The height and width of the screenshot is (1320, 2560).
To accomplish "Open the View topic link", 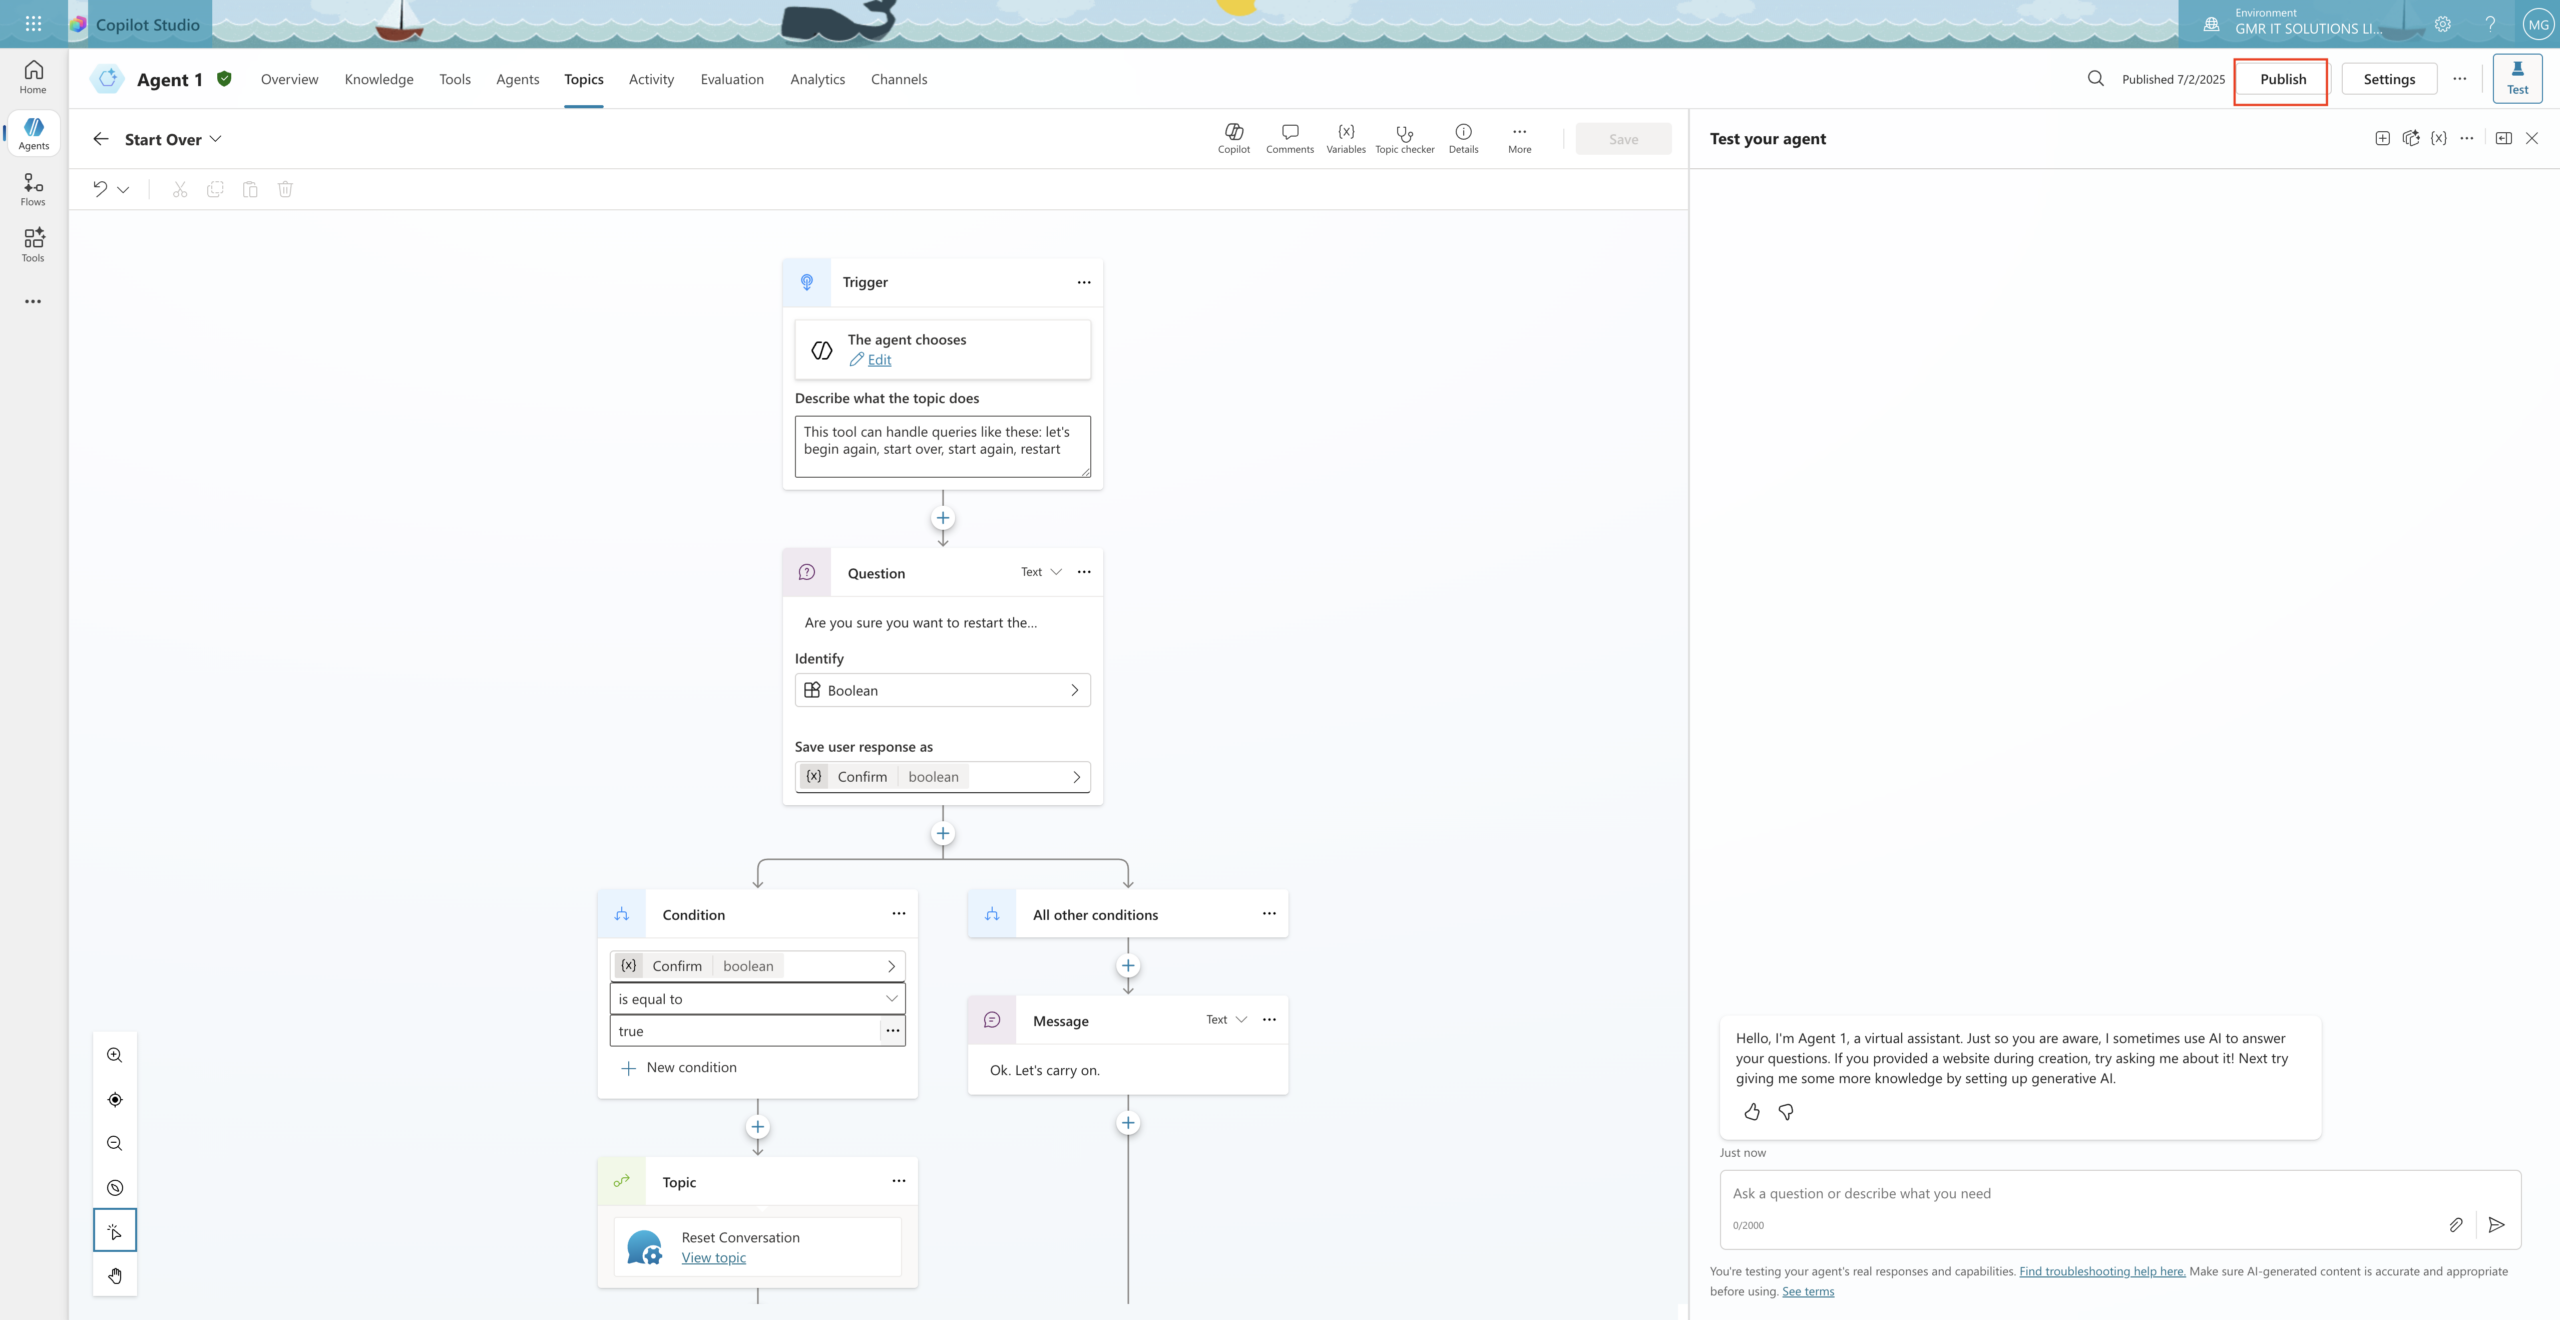I will (713, 1258).
